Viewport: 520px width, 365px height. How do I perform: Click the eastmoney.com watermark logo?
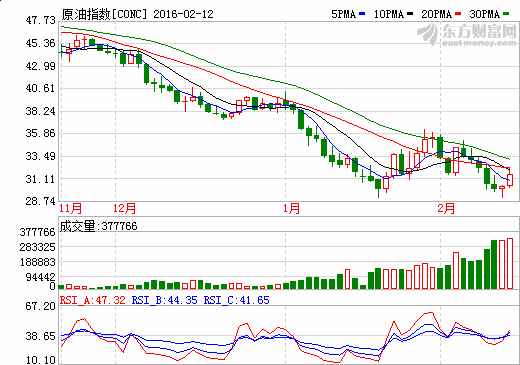point(467,35)
